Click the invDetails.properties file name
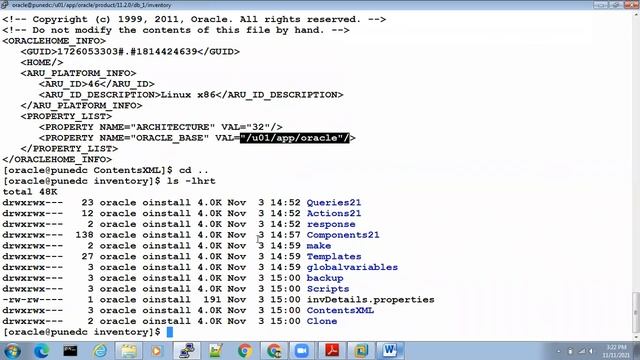640x360 pixels. click(370, 300)
